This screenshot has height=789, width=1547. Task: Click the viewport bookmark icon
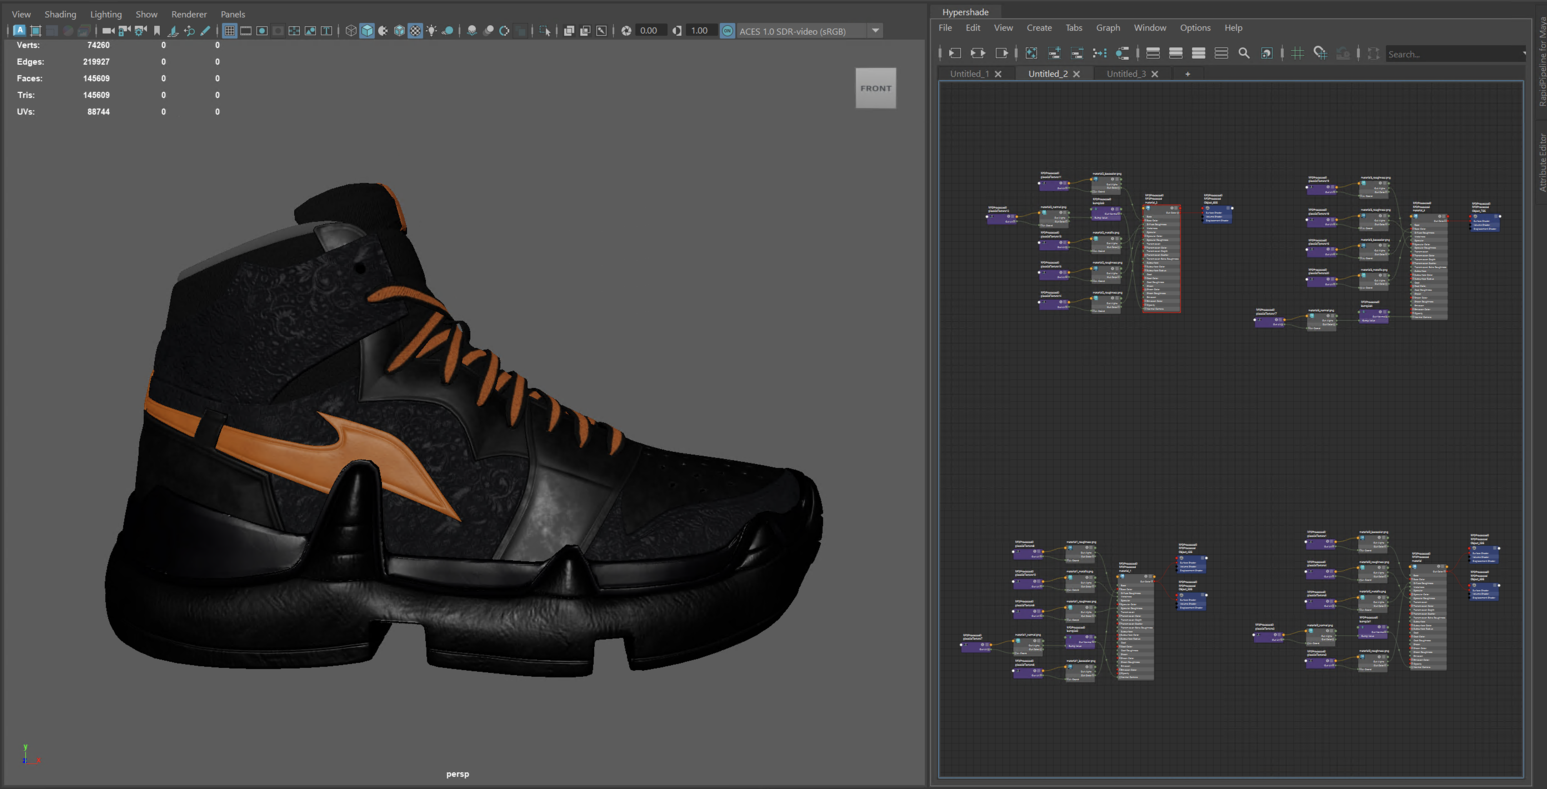(157, 31)
